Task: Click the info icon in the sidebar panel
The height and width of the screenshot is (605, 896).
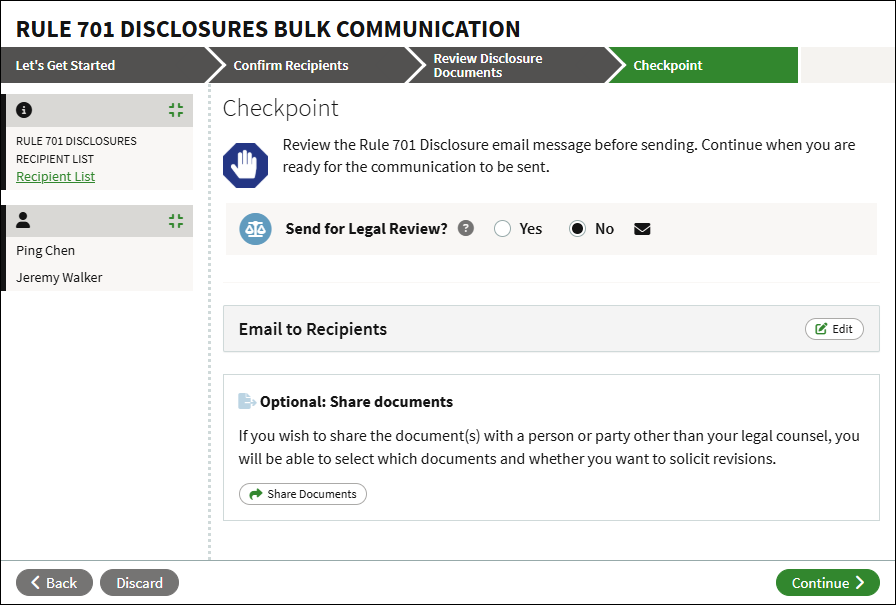Action: (x=24, y=110)
